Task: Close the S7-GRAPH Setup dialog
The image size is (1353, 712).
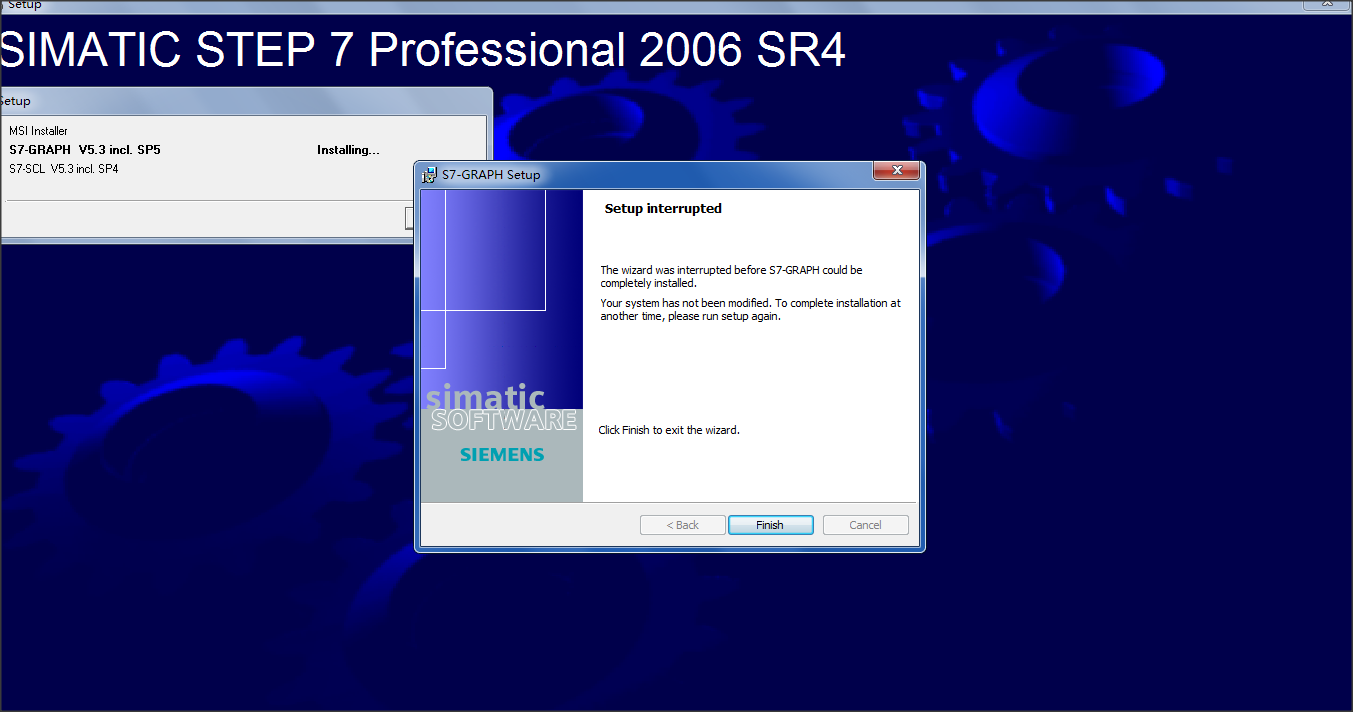Action: point(895,171)
